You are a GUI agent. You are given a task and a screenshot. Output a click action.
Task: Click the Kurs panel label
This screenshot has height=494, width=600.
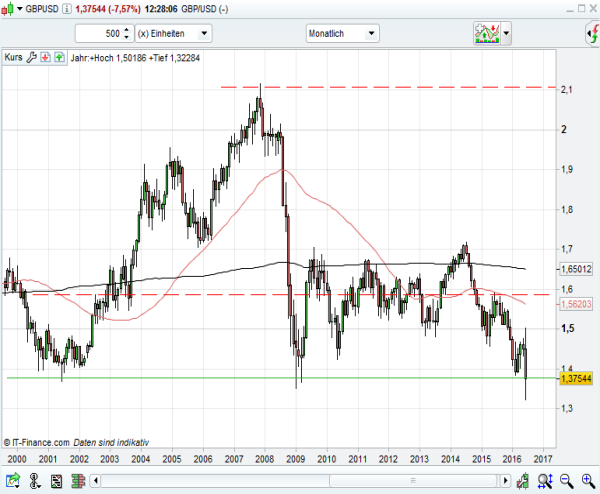pyautogui.click(x=13, y=57)
